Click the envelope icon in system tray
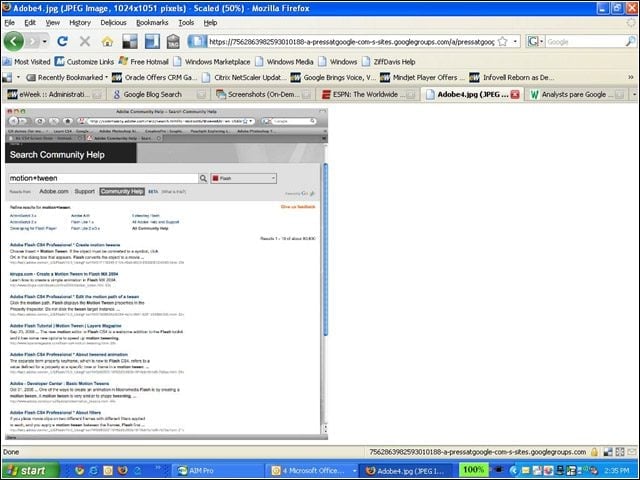The image size is (640, 480). tap(526, 471)
